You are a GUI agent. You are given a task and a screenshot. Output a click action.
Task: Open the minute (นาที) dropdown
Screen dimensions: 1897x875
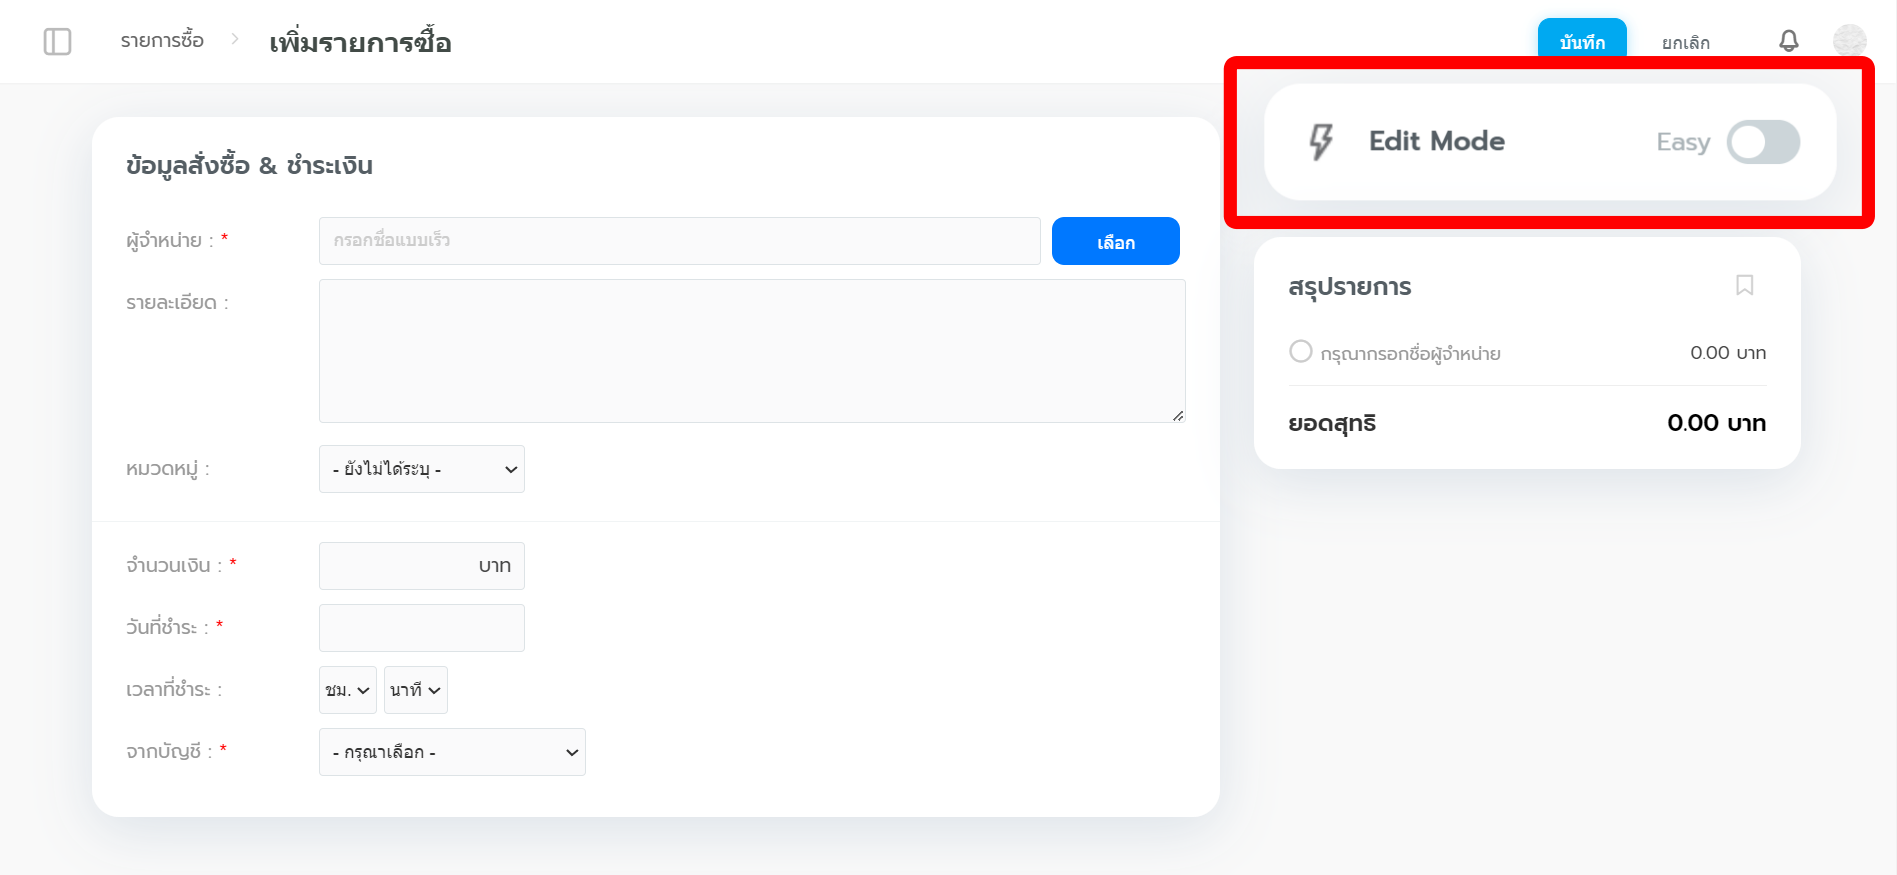coord(416,690)
